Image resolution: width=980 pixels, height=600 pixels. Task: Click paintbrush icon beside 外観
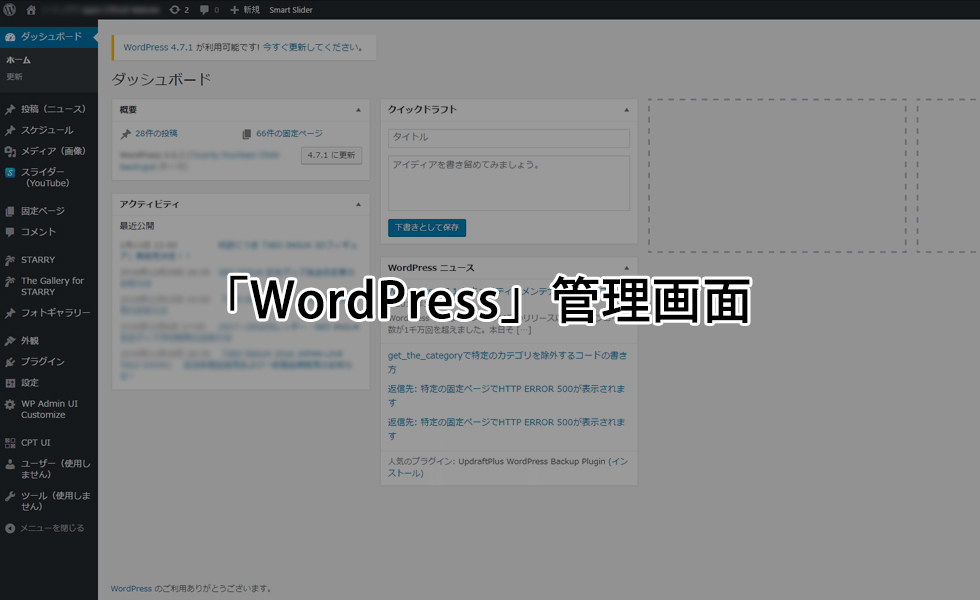click(10, 341)
